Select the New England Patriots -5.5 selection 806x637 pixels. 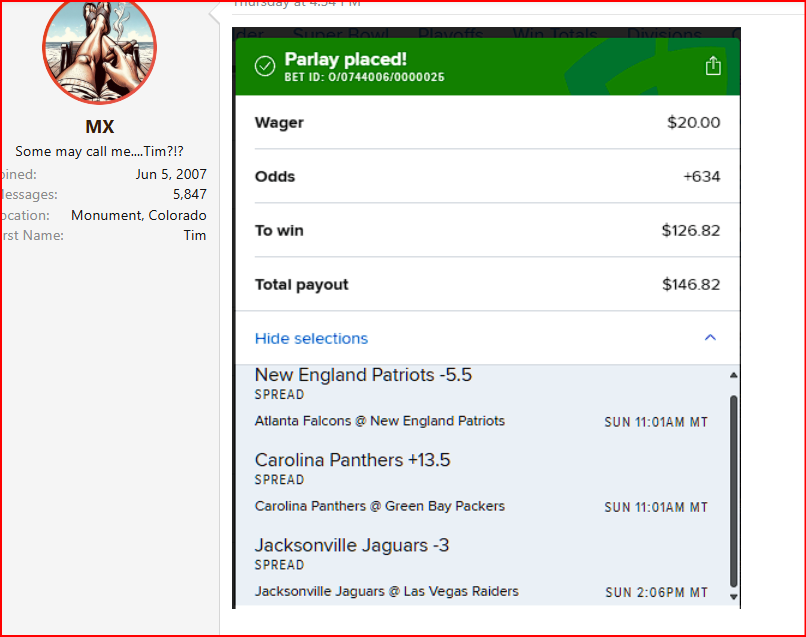363,375
